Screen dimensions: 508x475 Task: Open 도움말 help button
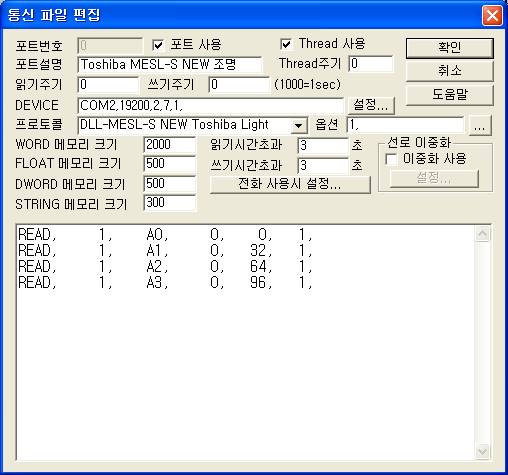[x=449, y=95]
